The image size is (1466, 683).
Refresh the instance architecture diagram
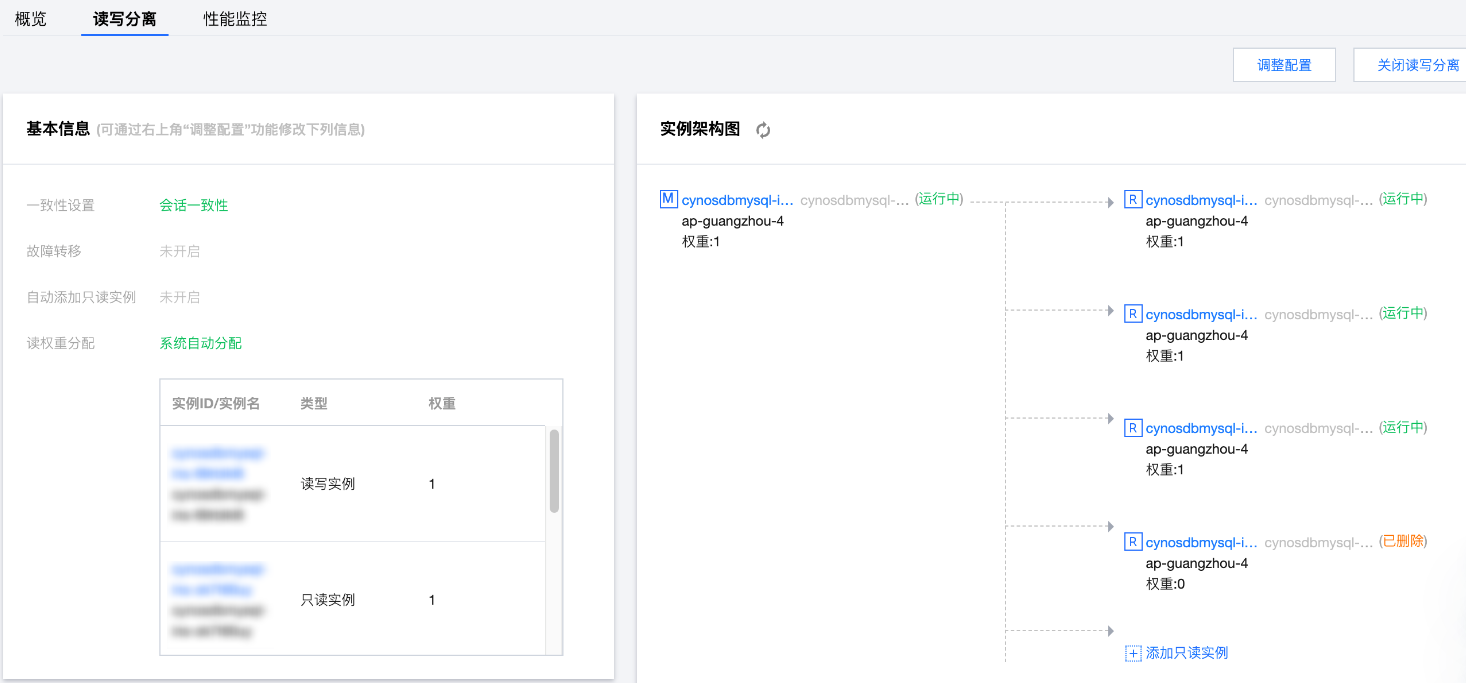click(763, 130)
